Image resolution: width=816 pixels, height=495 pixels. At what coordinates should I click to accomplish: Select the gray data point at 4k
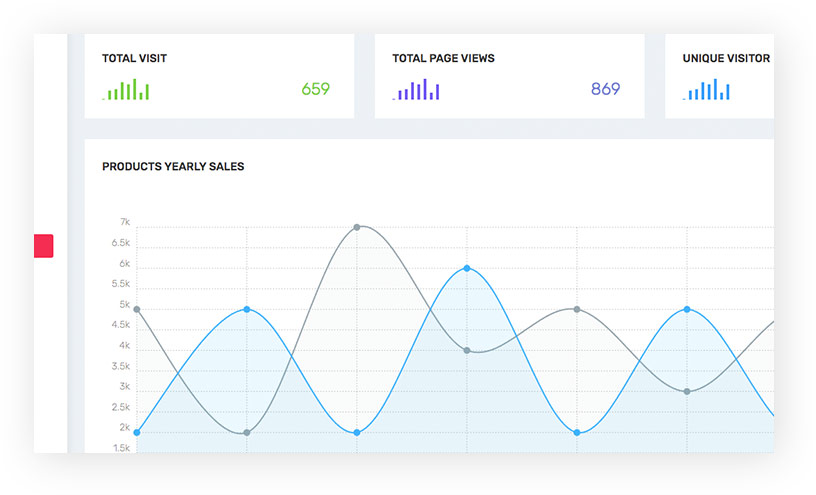467,350
